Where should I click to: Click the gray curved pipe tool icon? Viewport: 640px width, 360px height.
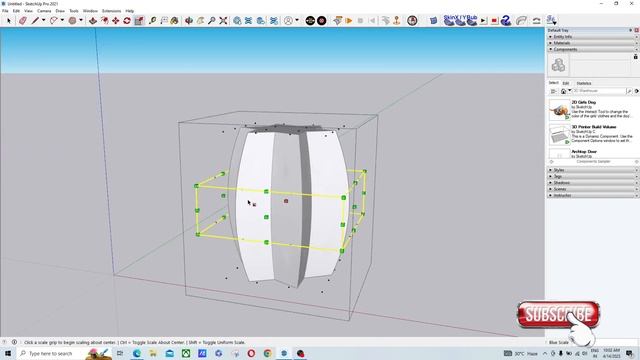pos(521,20)
